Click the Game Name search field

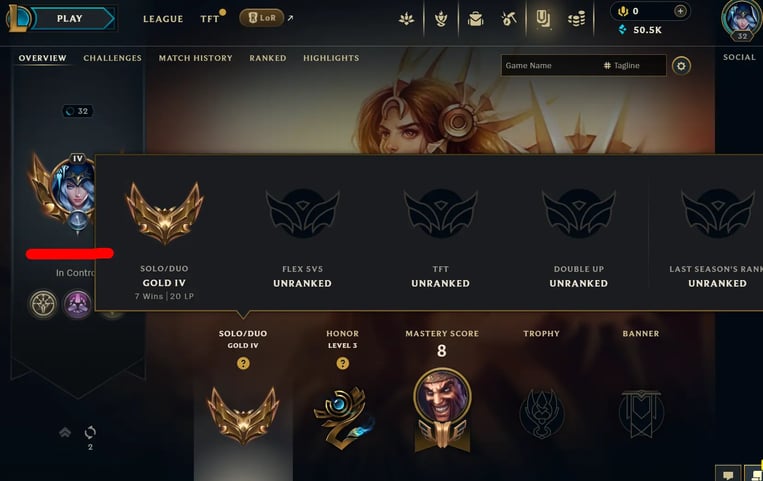point(550,65)
